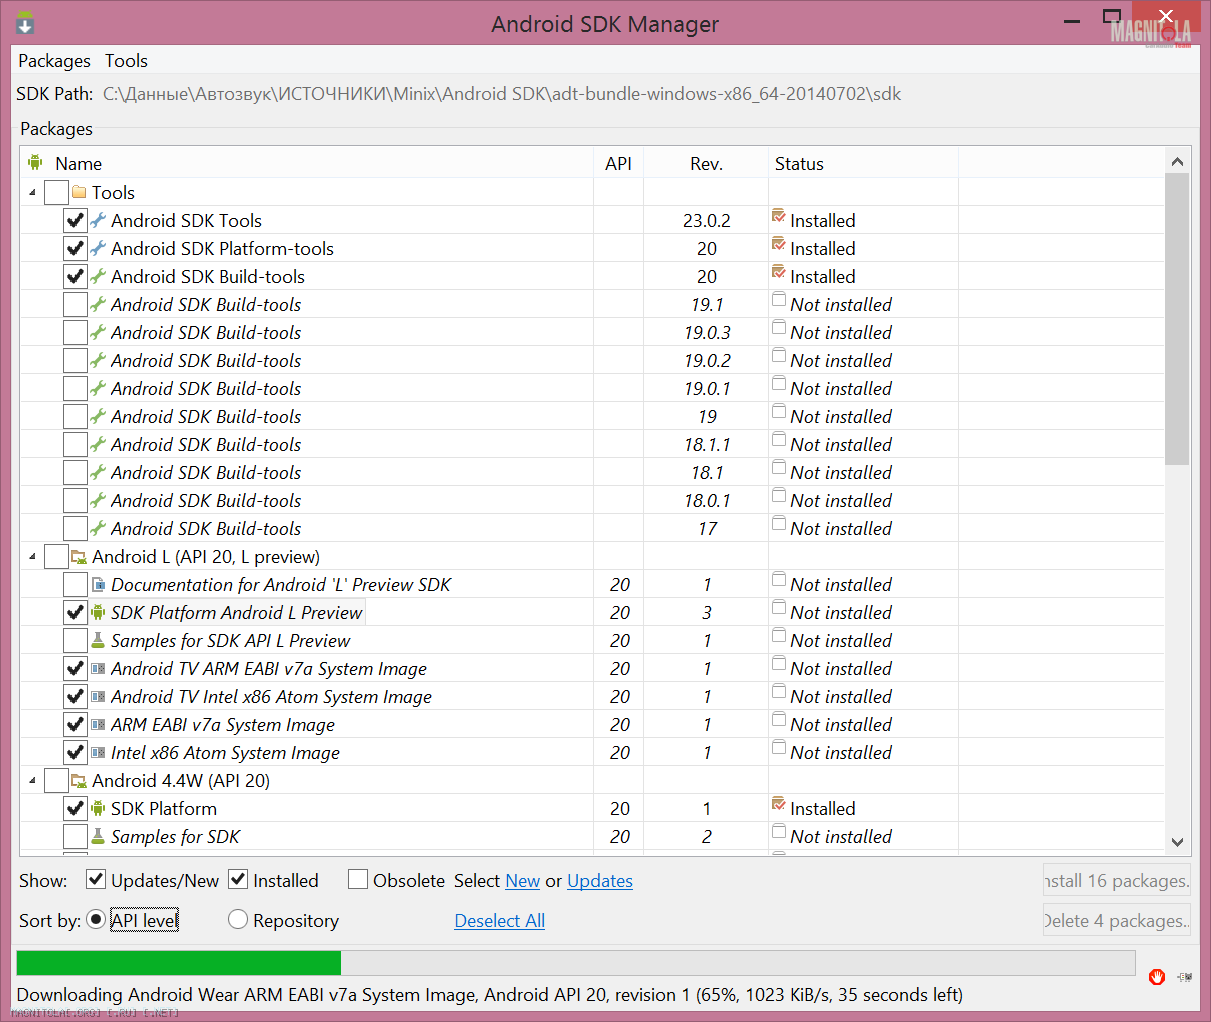Toggle the Installed filter checkbox
1211x1022 pixels.
point(238,880)
